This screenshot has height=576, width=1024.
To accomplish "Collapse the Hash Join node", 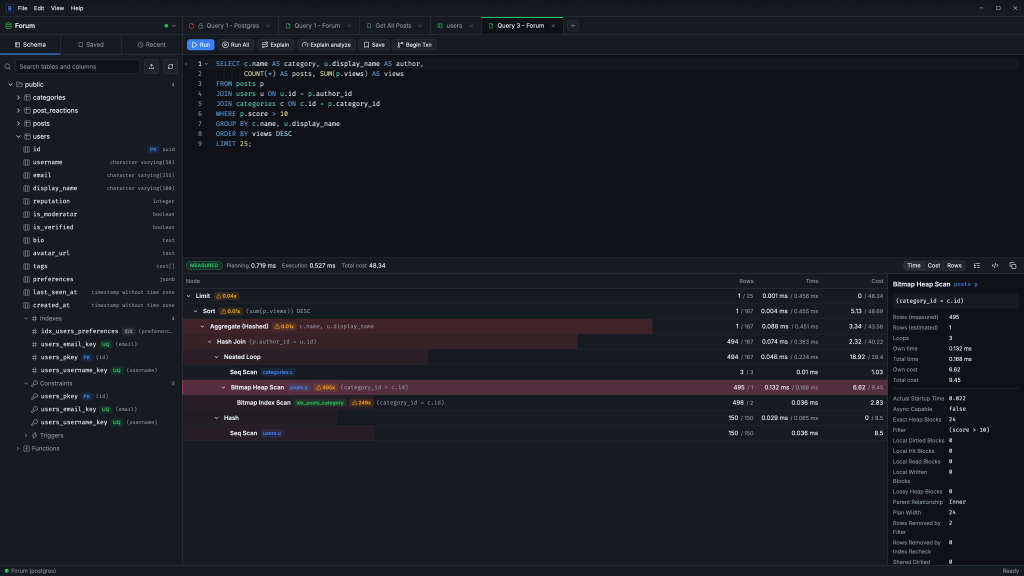I will [x=210, y=342].
